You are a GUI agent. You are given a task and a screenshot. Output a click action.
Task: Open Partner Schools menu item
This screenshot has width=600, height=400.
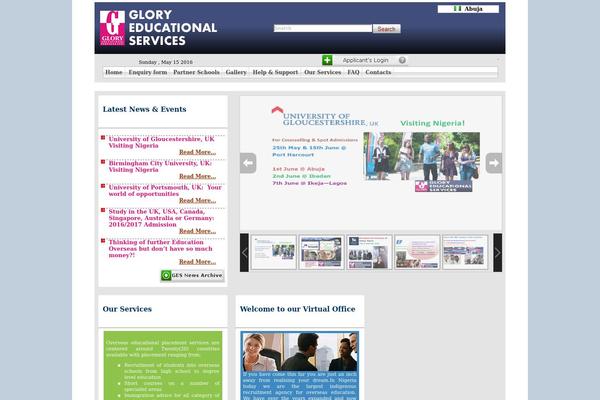coord(196,72)
